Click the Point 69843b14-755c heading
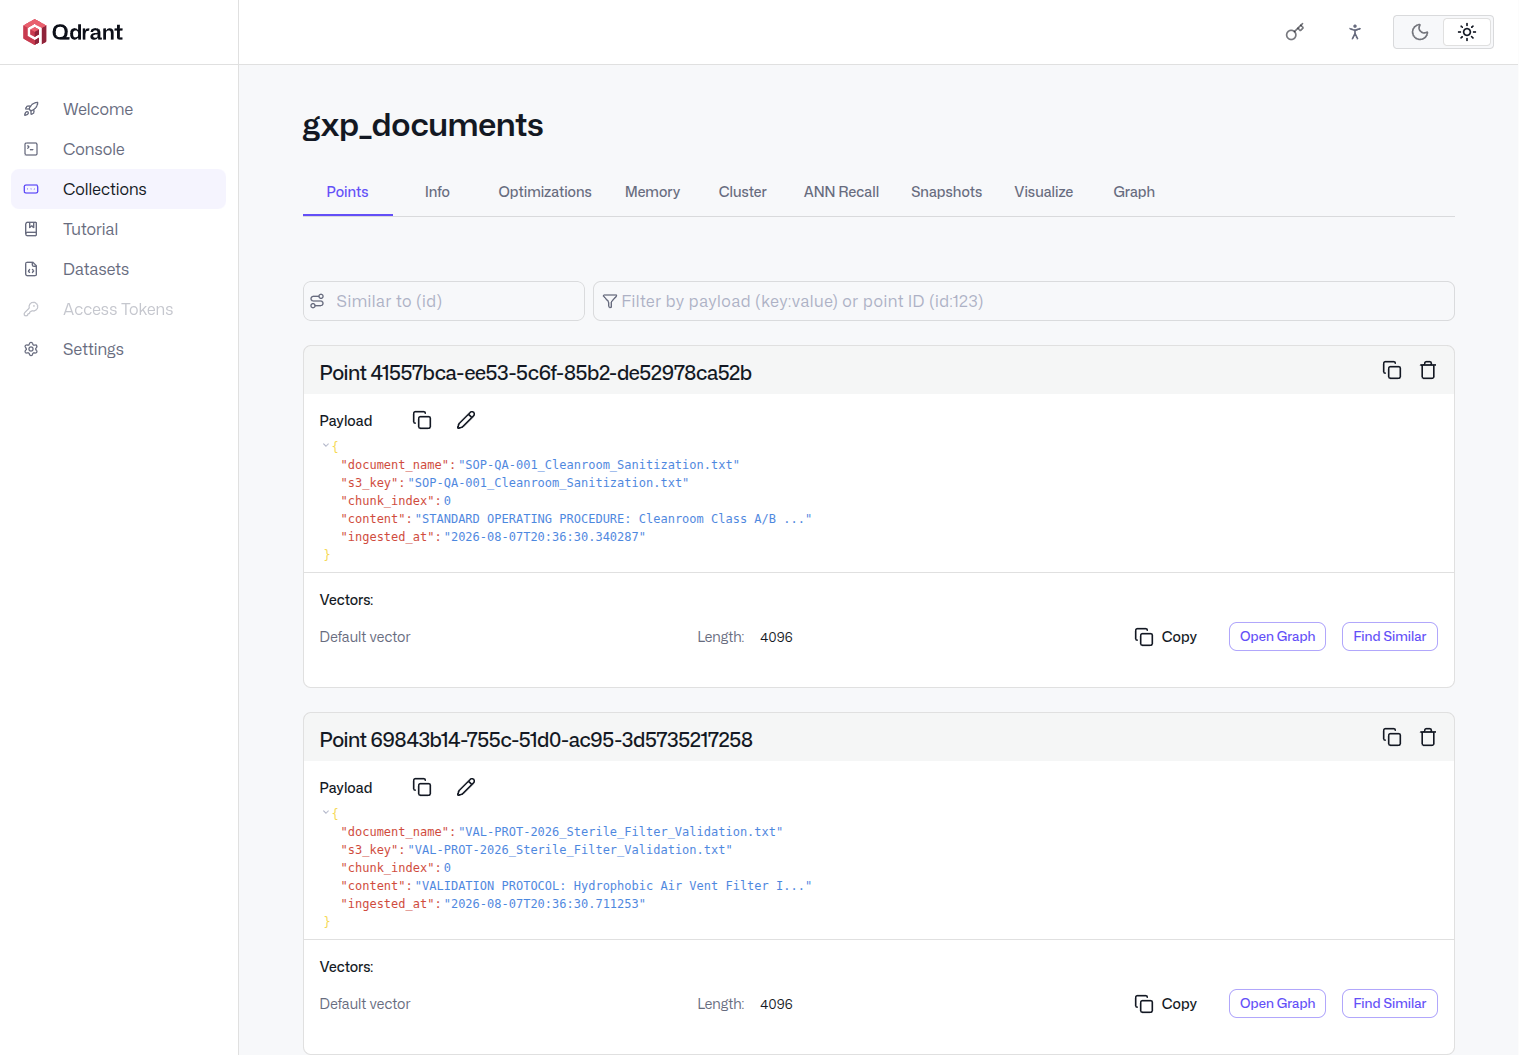Image resolution: width=1519 pixels, height=1055 pixels. pos(536,740)
